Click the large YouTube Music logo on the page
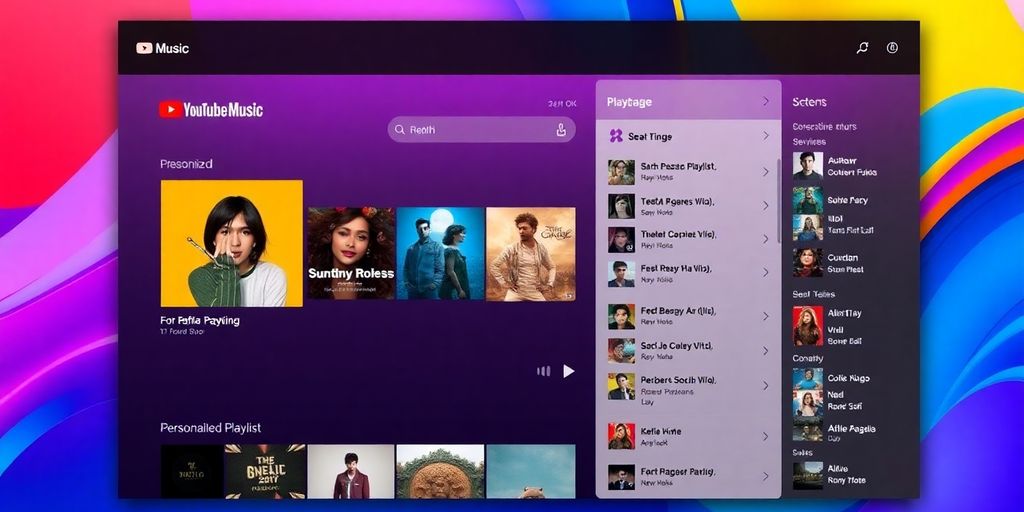The image size is (1024, 512). pyautogui.click(x=211, y=110)
